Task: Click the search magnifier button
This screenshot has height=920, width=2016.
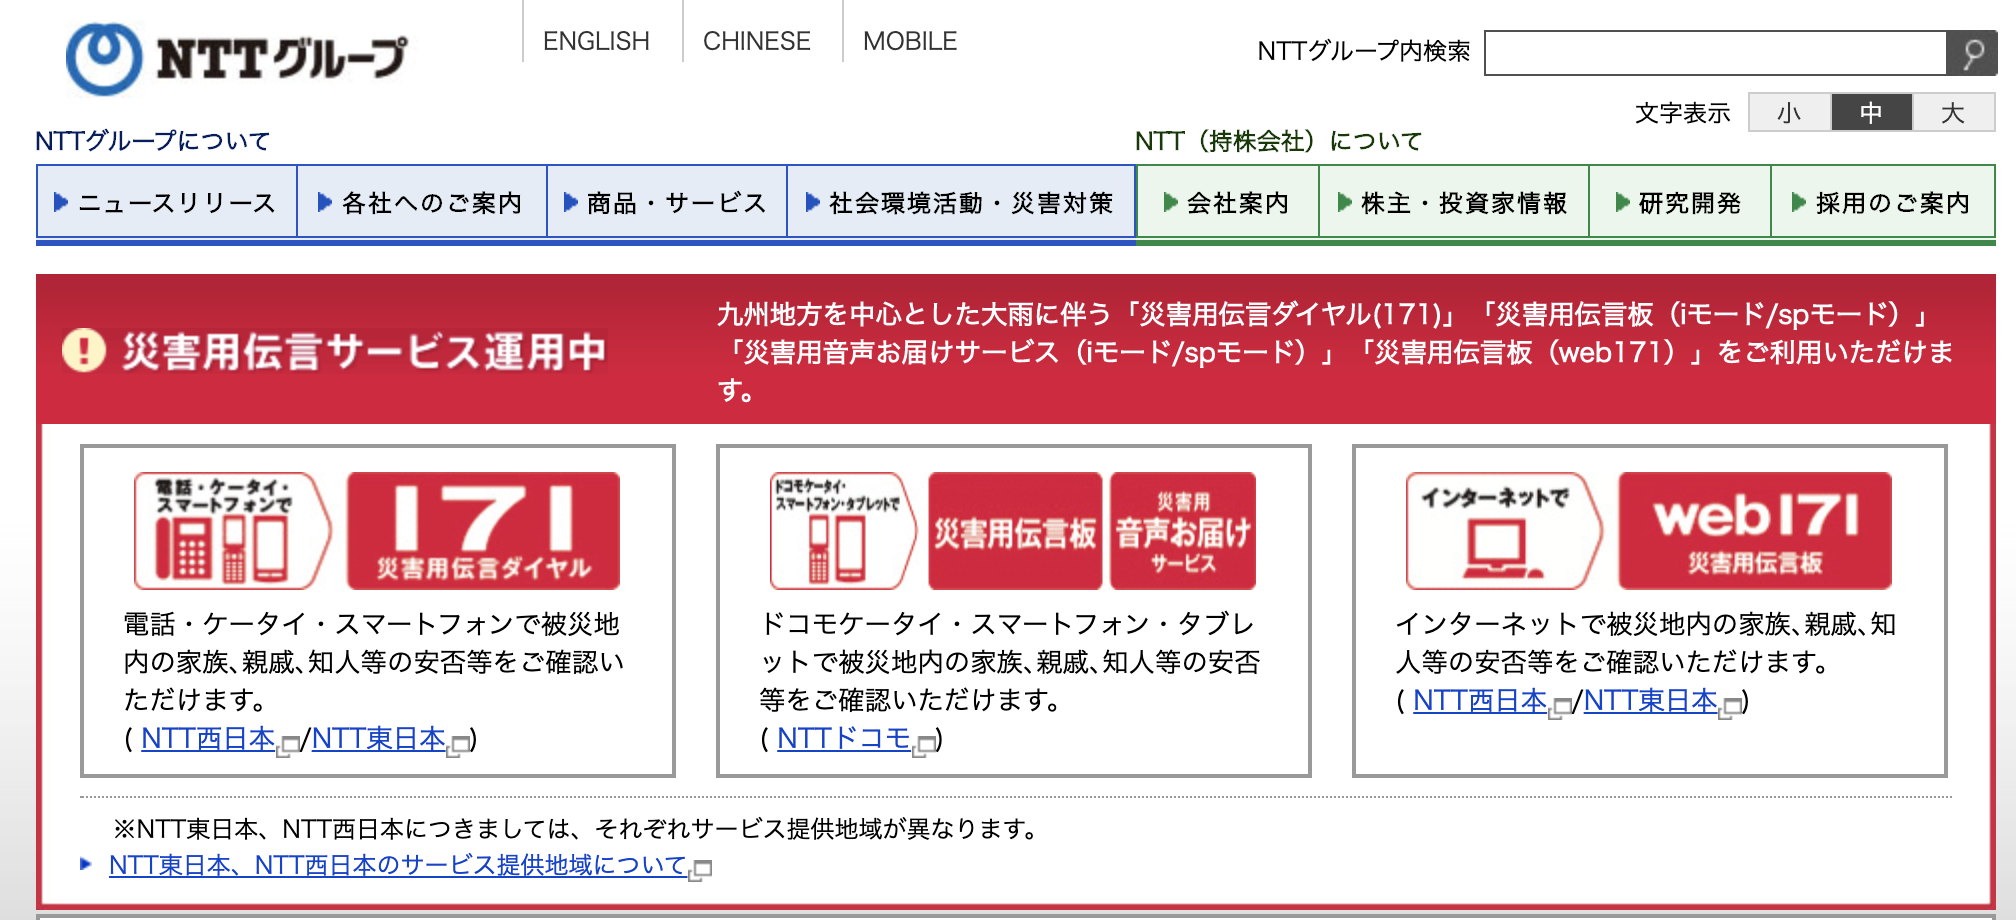Action: point(1971,53)
